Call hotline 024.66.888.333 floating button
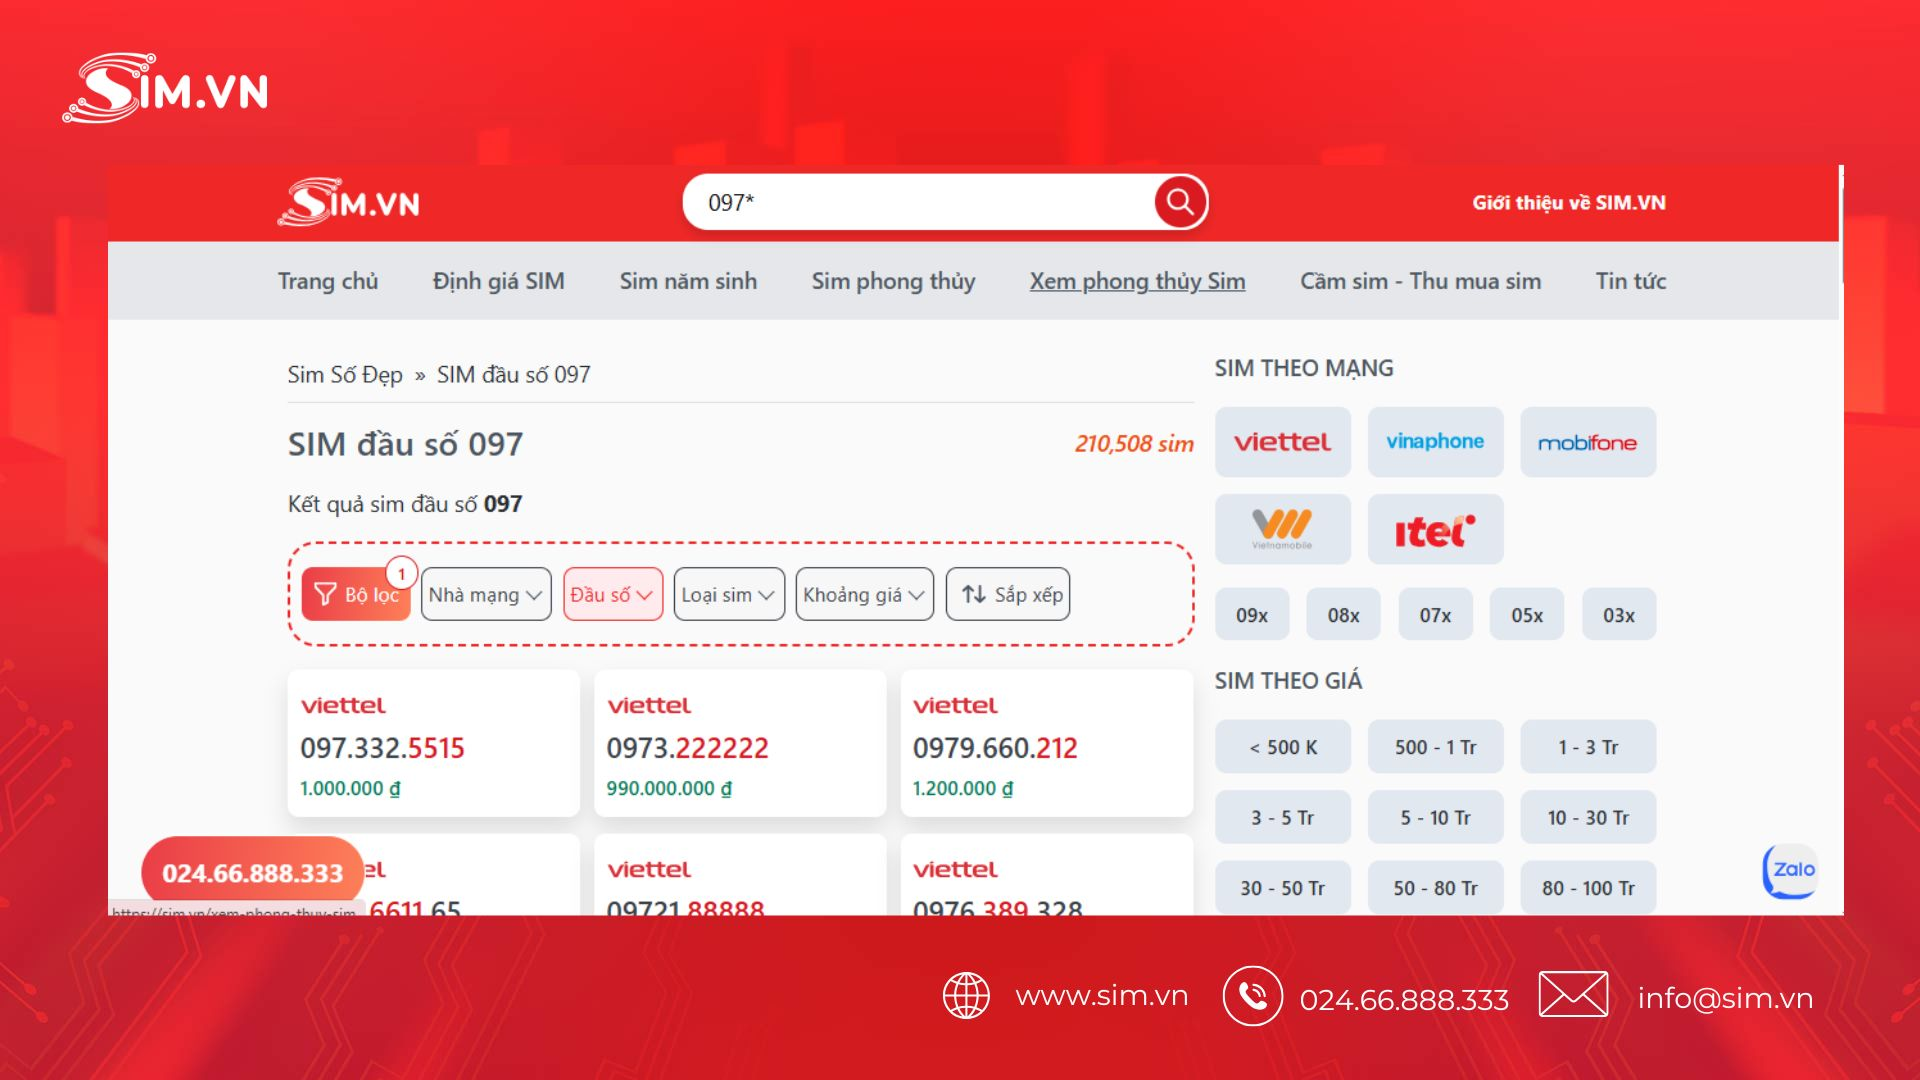 pyautogui.click(x=252, y=873)
